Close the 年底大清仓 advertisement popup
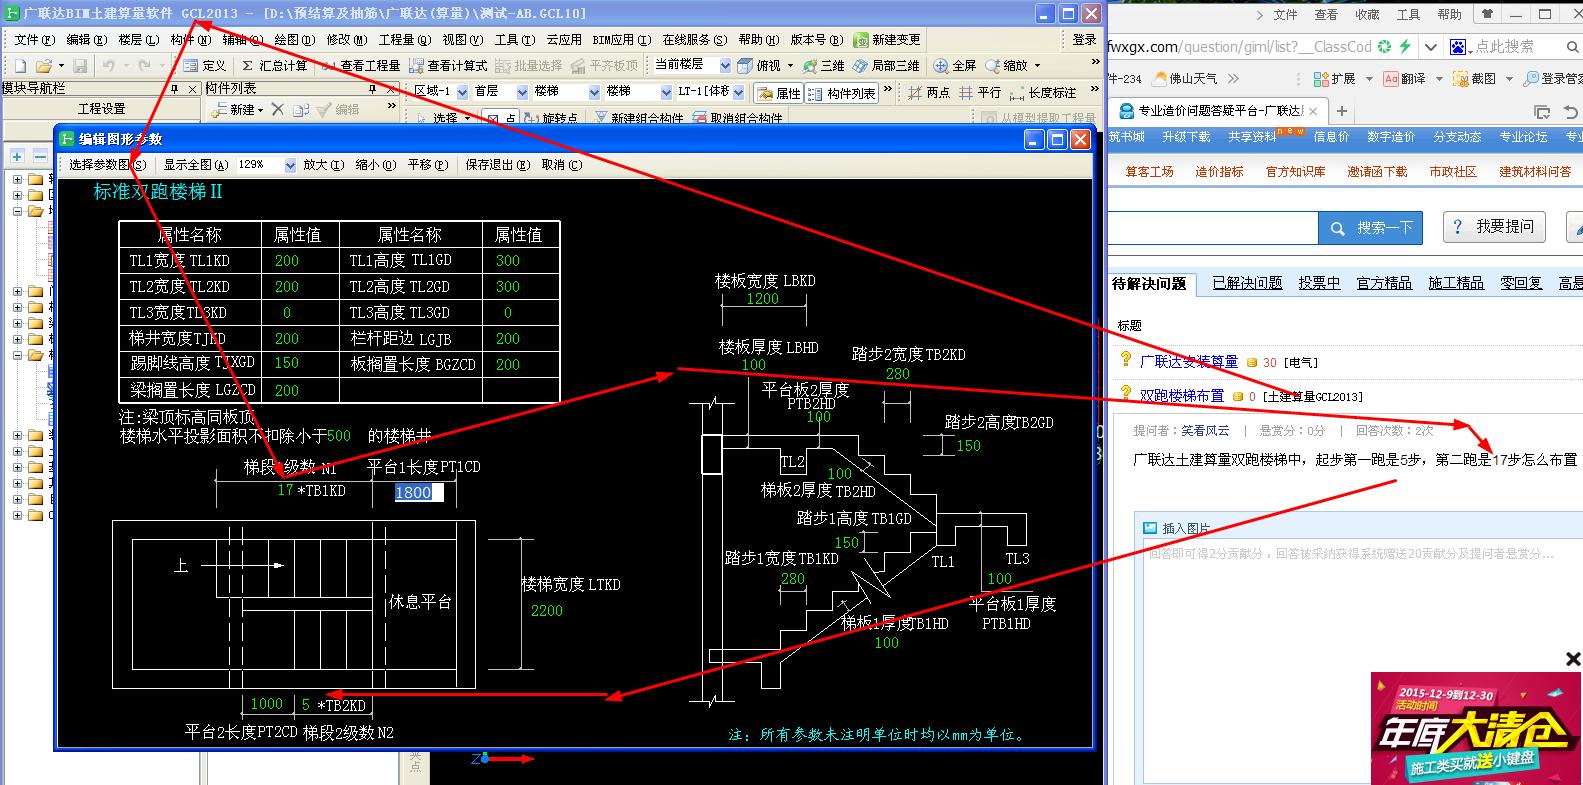This screenshot has width=1583, height=785. point(1573,659)
